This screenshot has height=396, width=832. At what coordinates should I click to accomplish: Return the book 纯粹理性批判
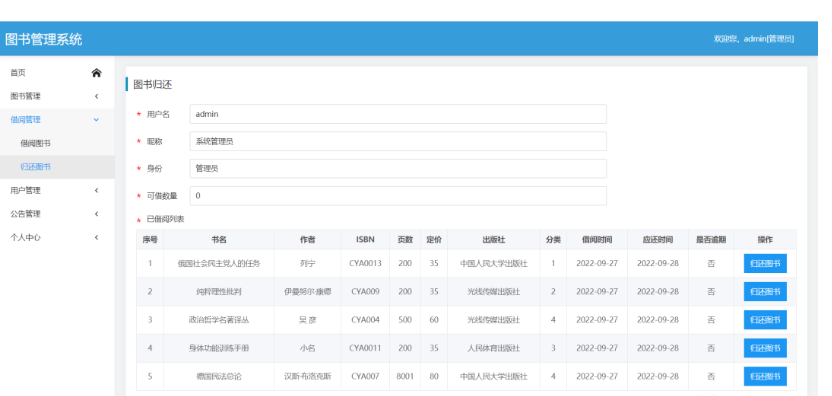click(765, 291)
